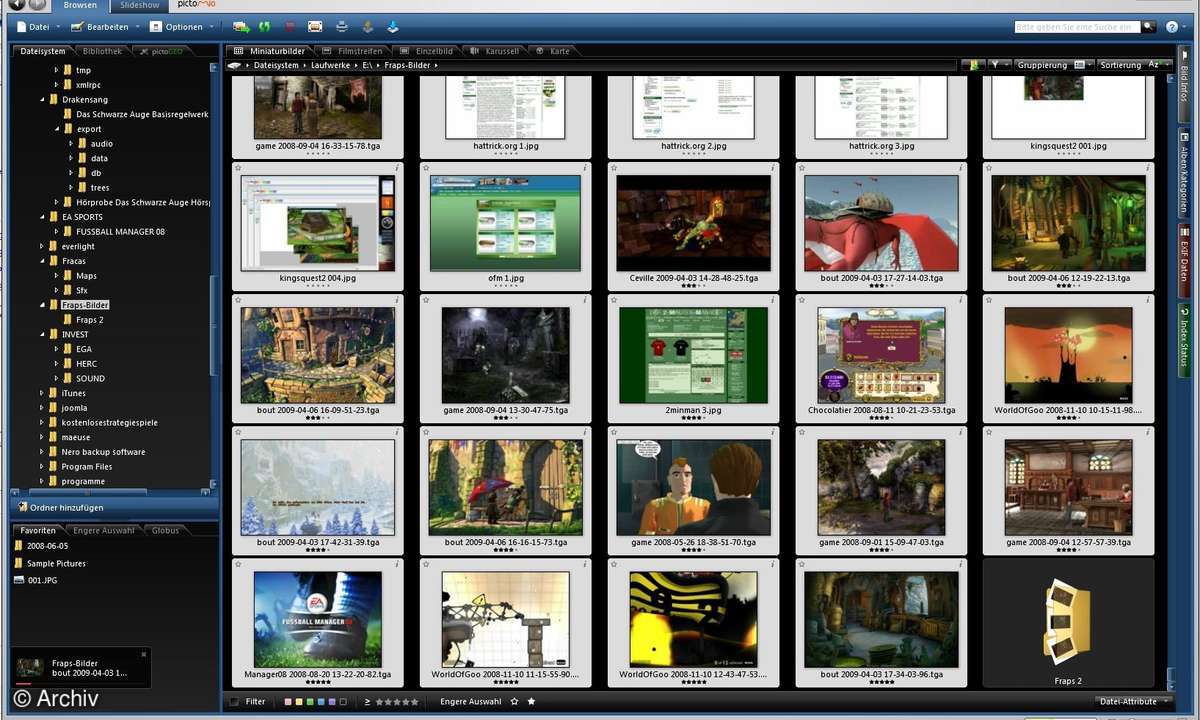The height and width of the screenshot is (720, 1200).
Task: Expand the iTunes folder node
Action: tap(42, 393)
